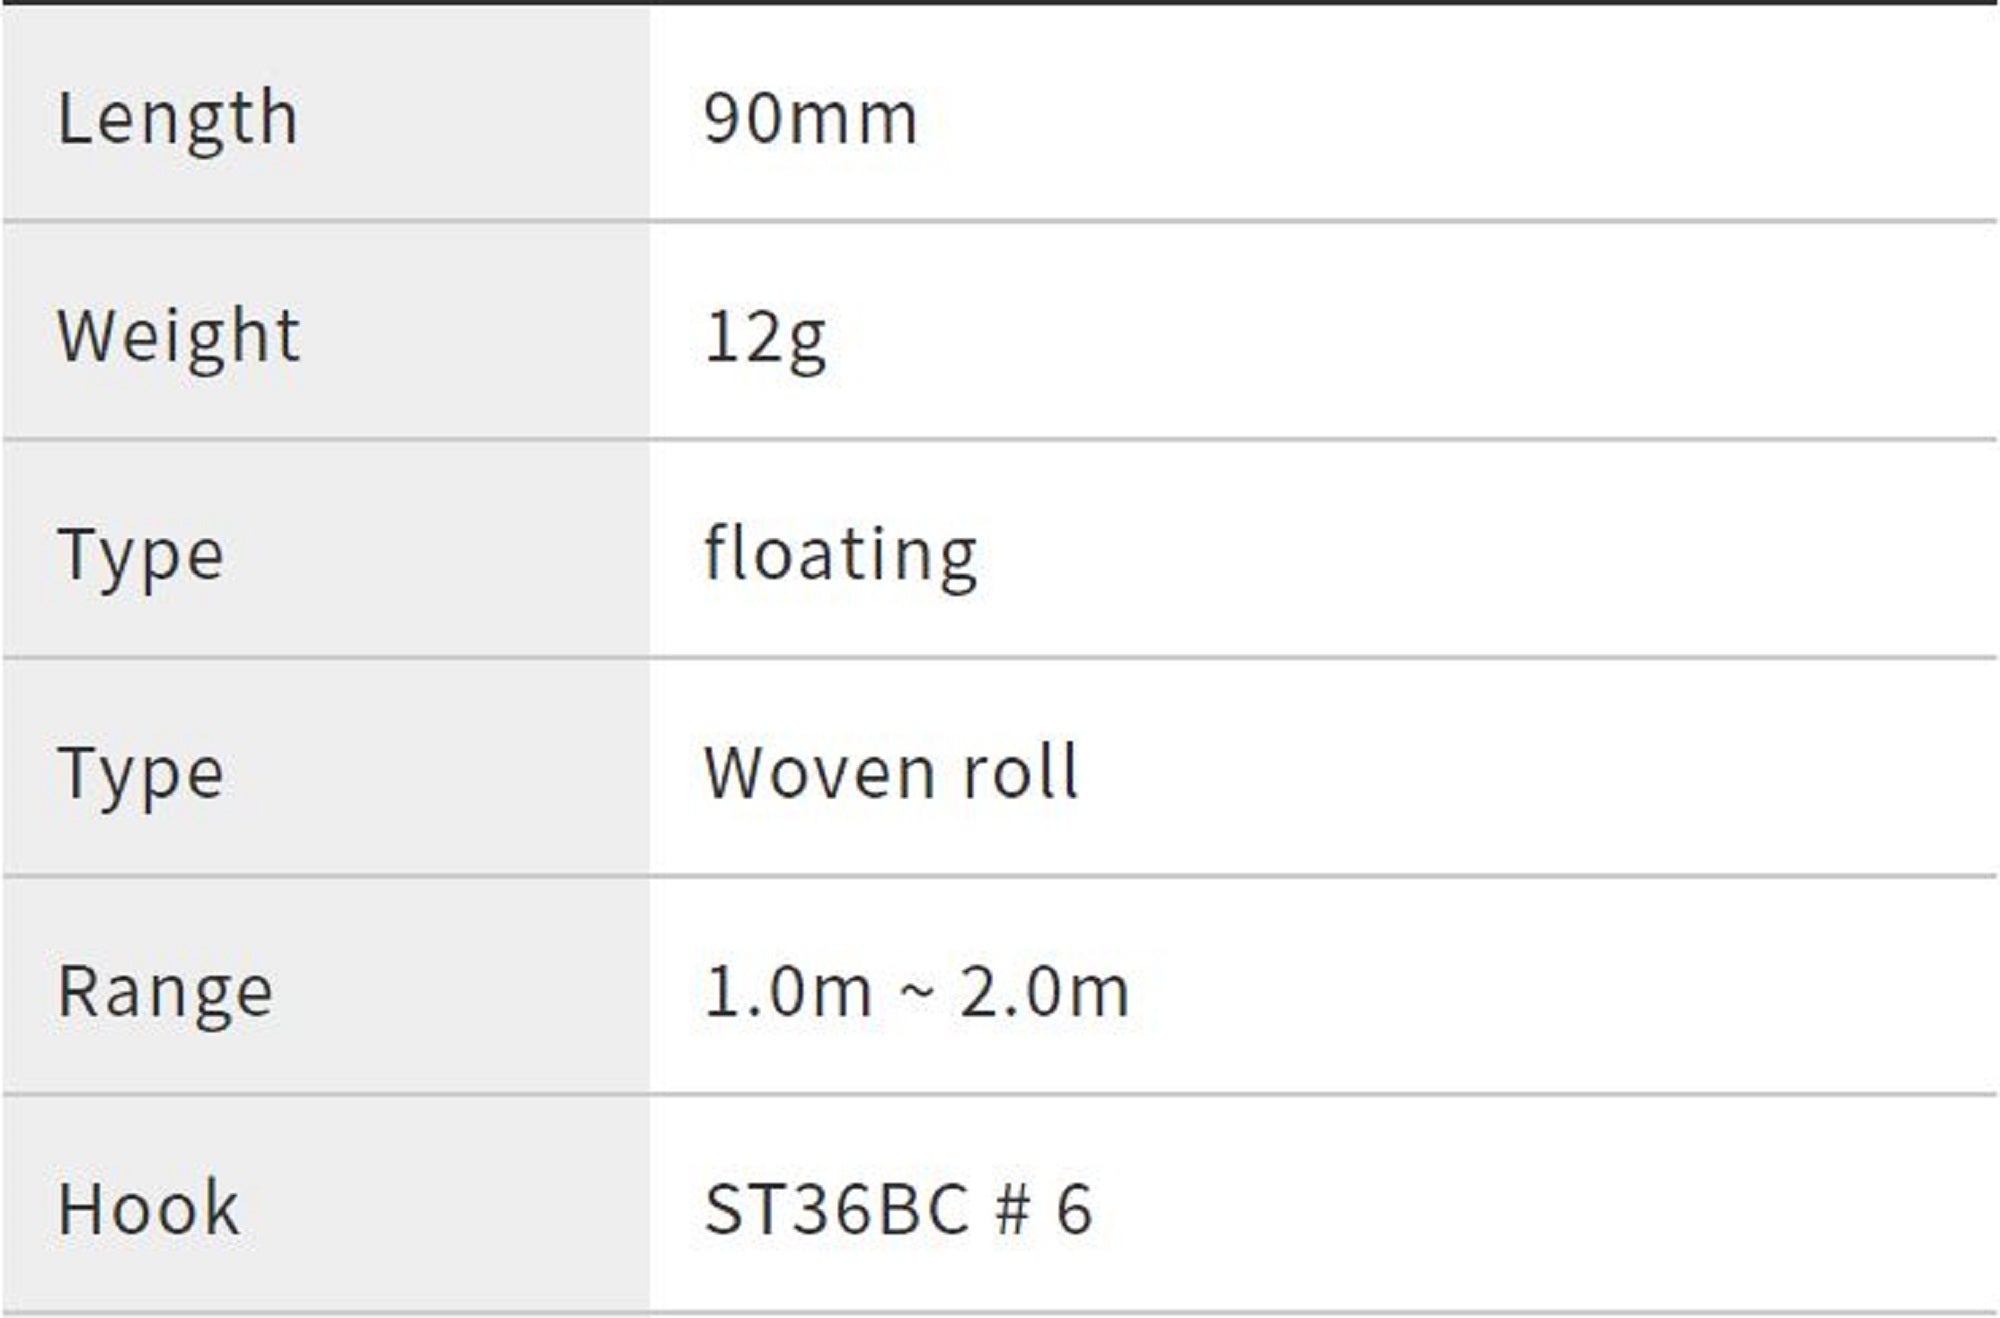This screenshot has width=2000, height=1318.
Task: Click the 90mm length value
Action: [x=810, y=119]
